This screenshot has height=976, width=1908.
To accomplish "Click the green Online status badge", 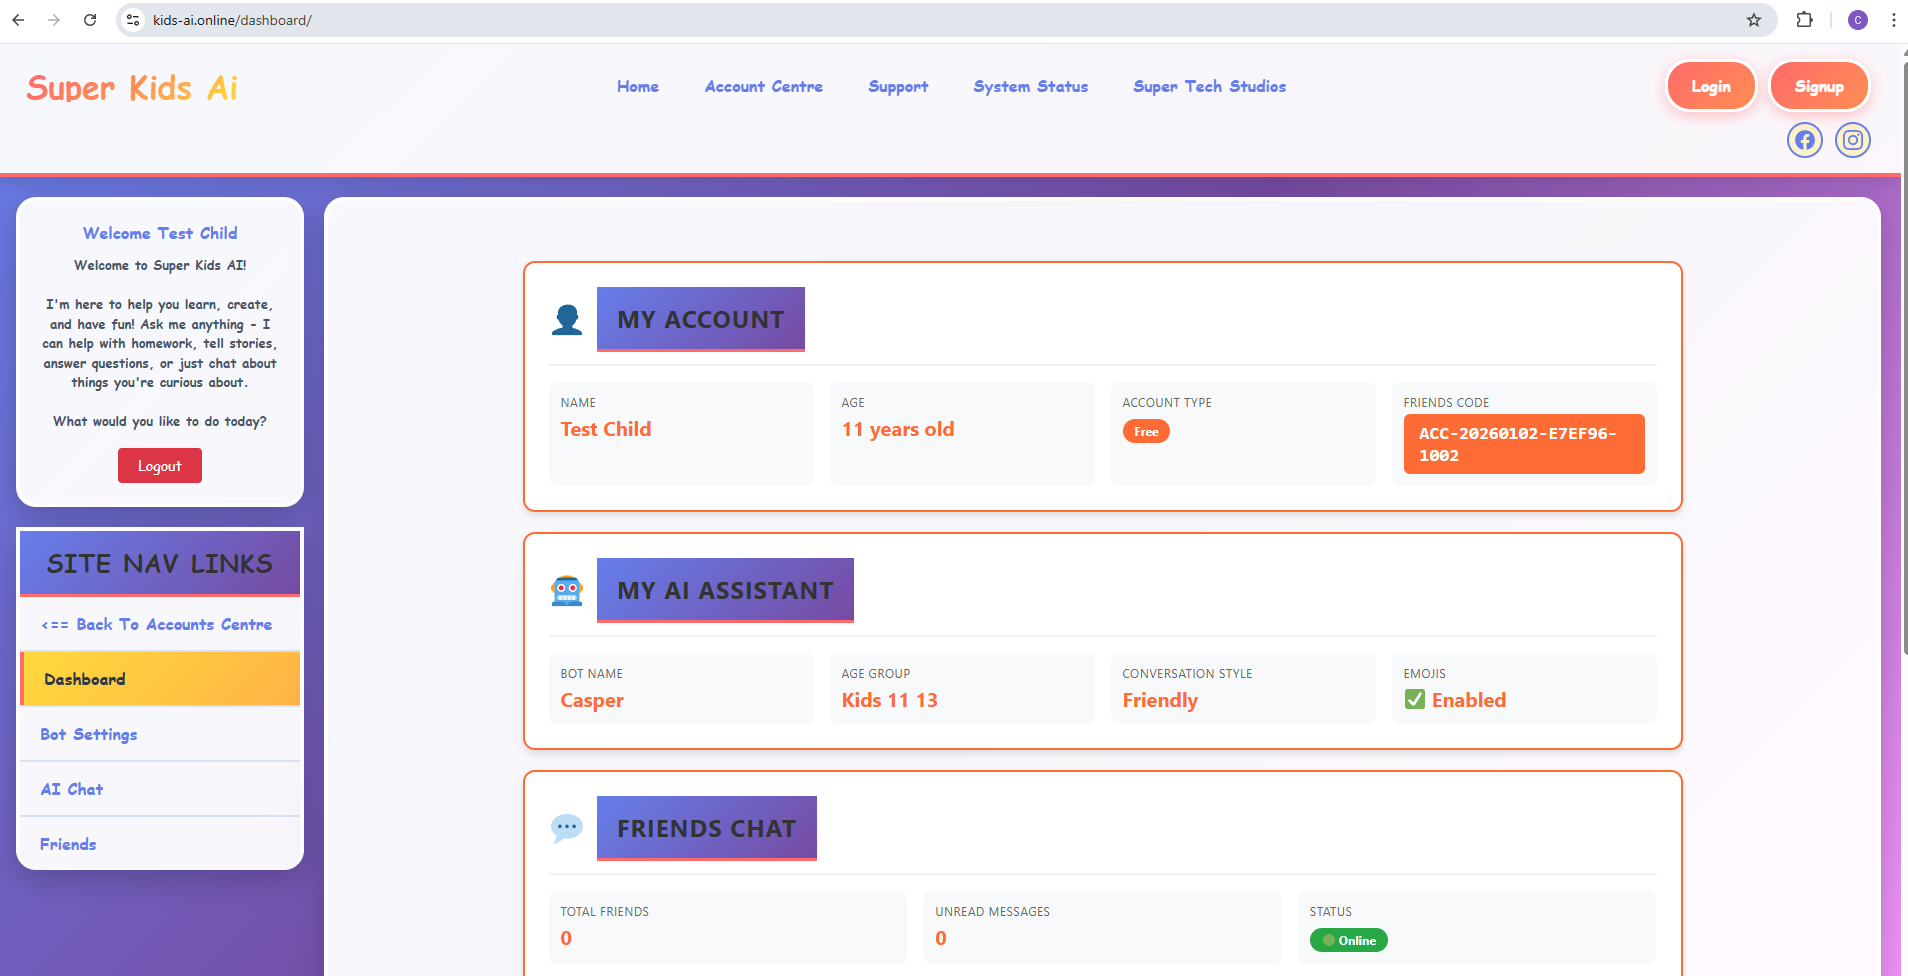I will click(1349, 940).
